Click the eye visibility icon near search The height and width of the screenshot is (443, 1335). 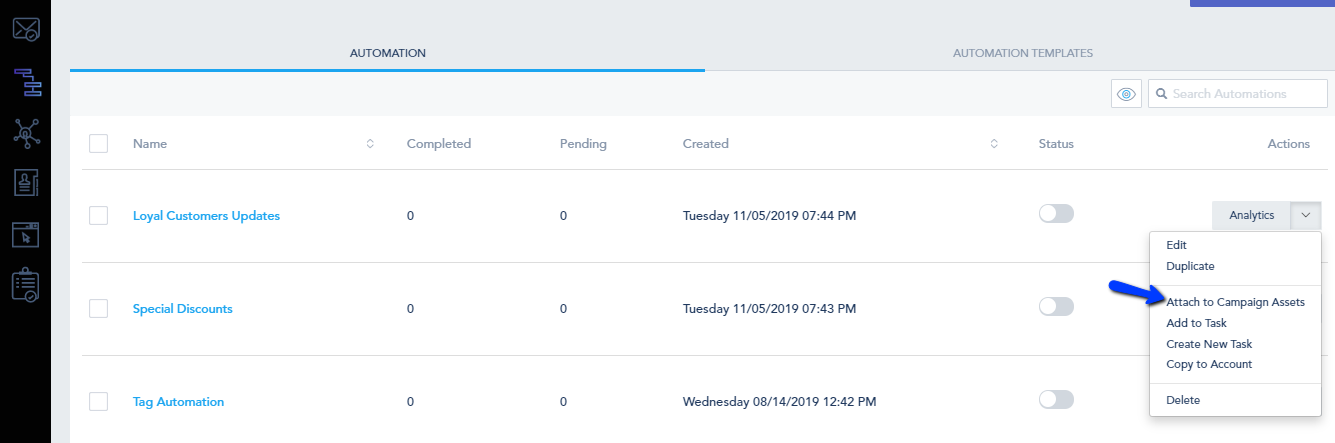[x=1126, y=94]
